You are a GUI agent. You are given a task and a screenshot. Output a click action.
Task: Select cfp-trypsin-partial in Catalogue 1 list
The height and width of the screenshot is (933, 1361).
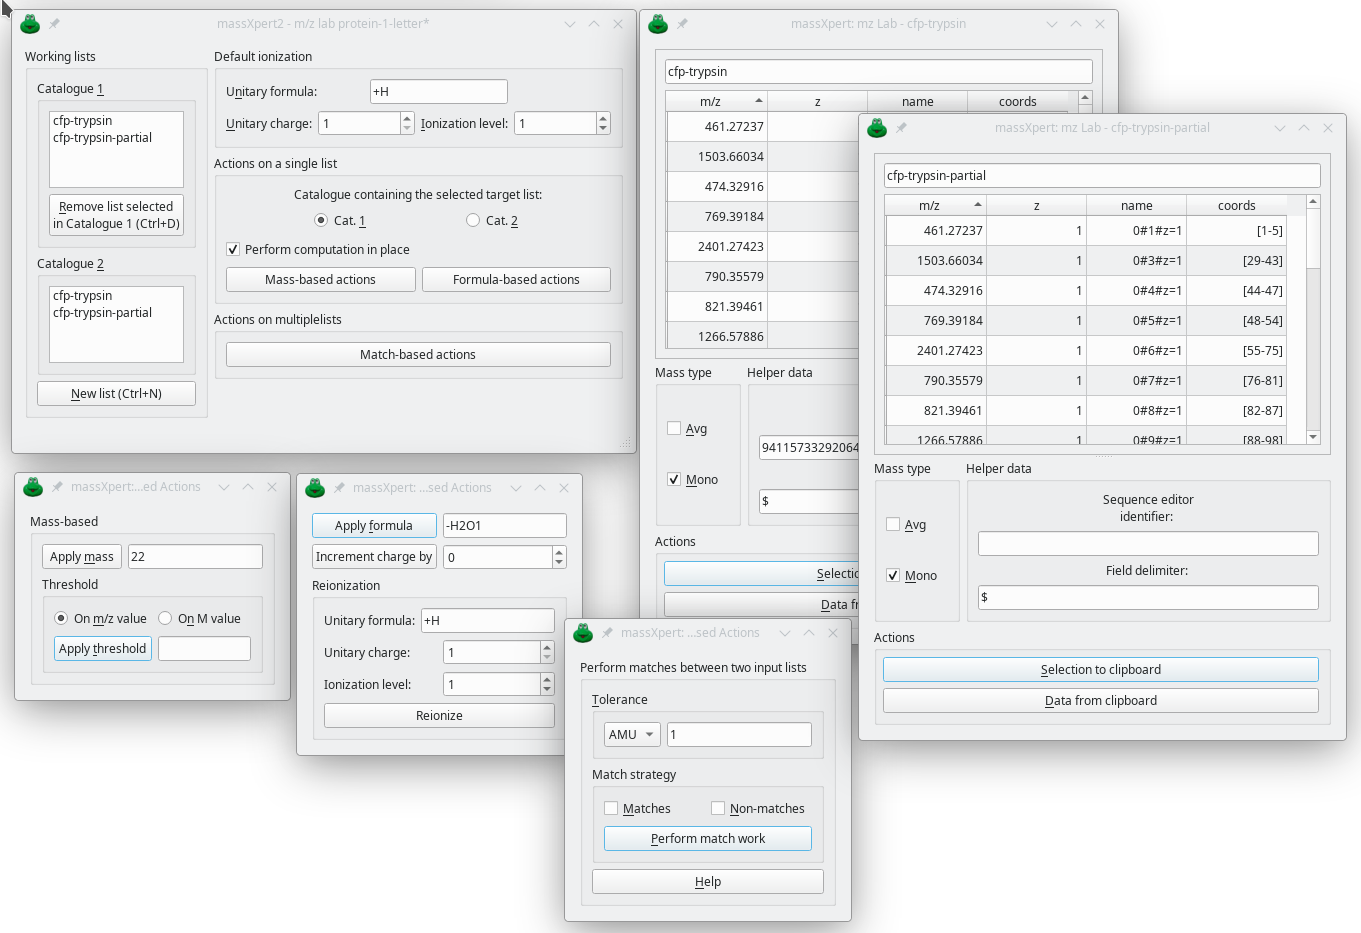click(x=102, y=138)
